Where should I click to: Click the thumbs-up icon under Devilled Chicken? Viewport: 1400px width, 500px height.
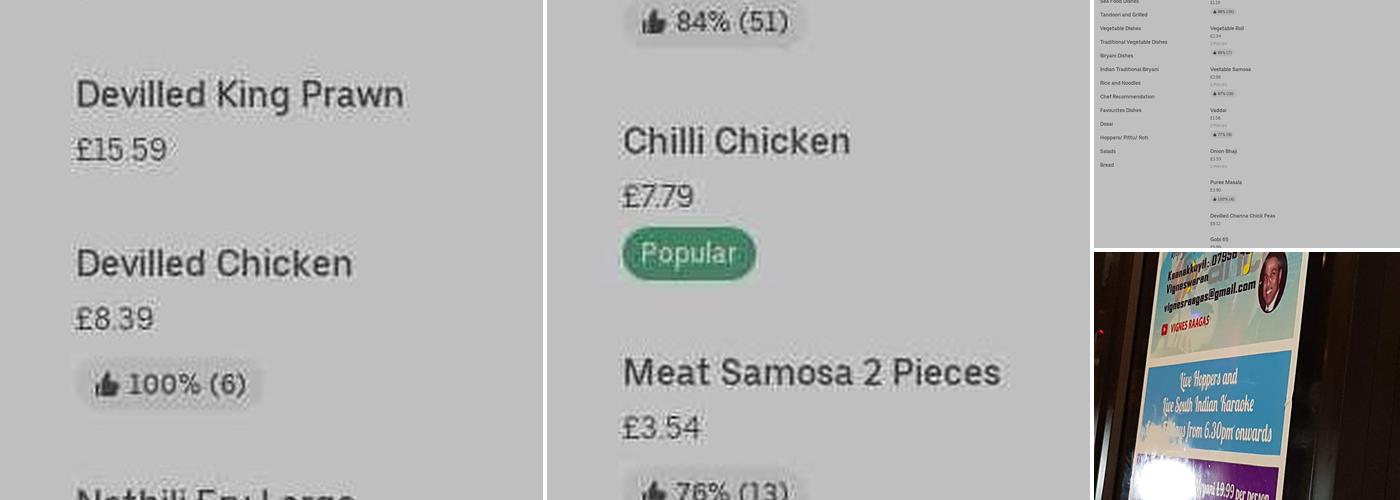[106, 385]
